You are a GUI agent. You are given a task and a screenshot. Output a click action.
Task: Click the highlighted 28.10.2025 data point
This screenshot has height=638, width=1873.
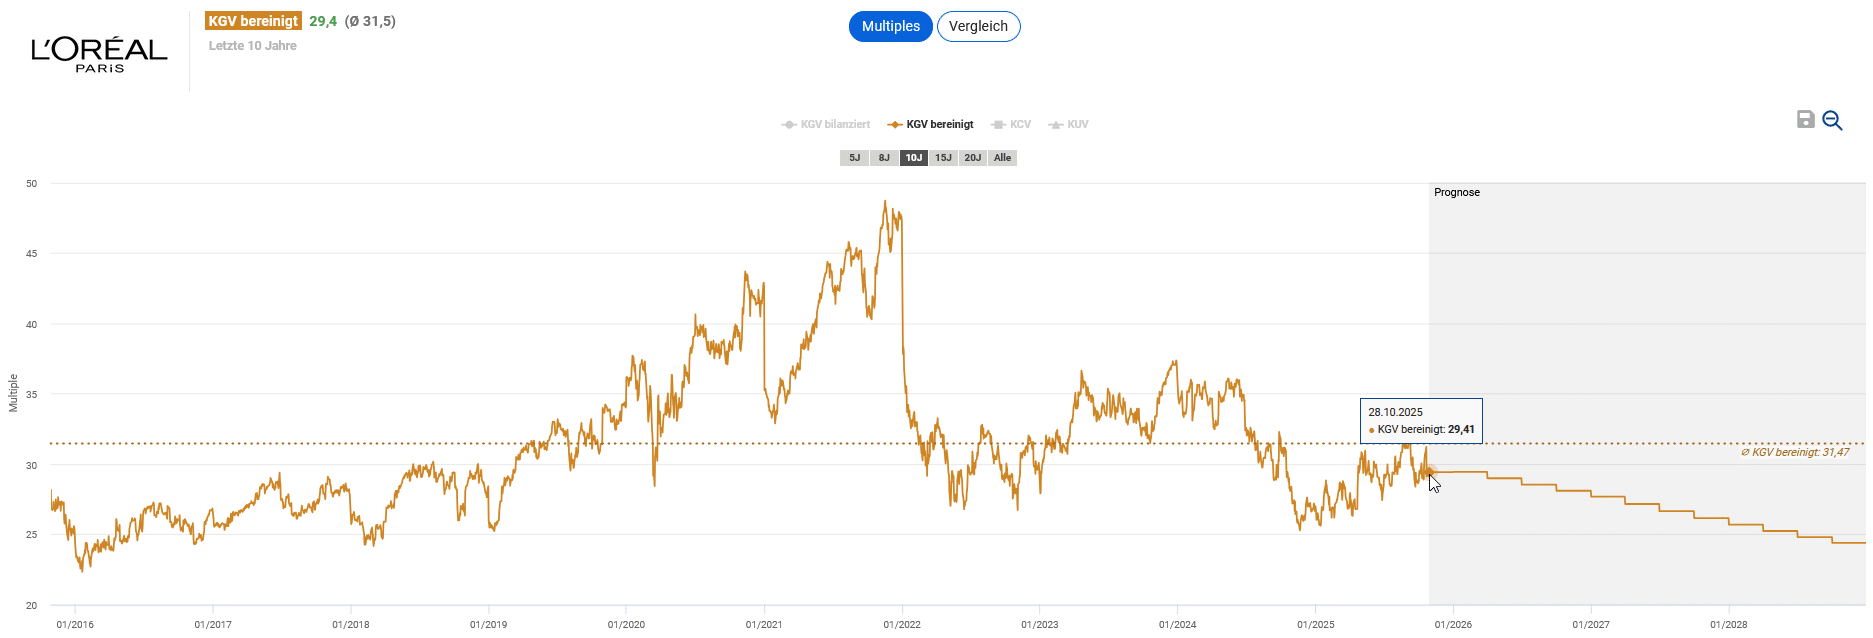pyautogui.click(x=1427, y=472)
